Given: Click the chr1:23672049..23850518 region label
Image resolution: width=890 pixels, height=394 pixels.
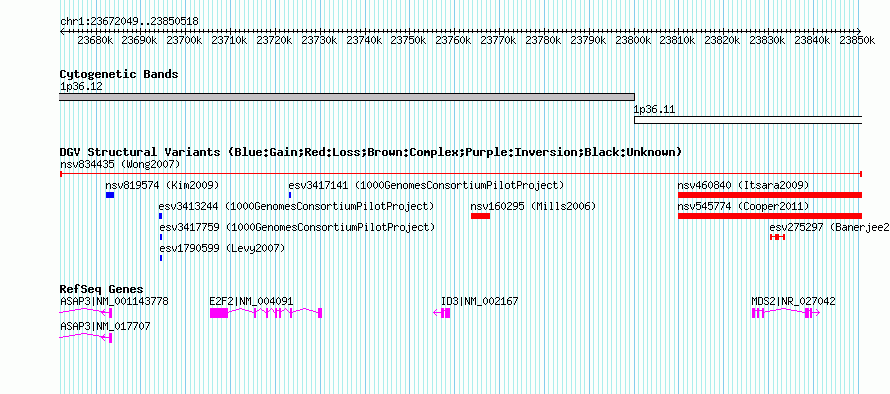Looking at the screenshot, I should pos(129,22).
